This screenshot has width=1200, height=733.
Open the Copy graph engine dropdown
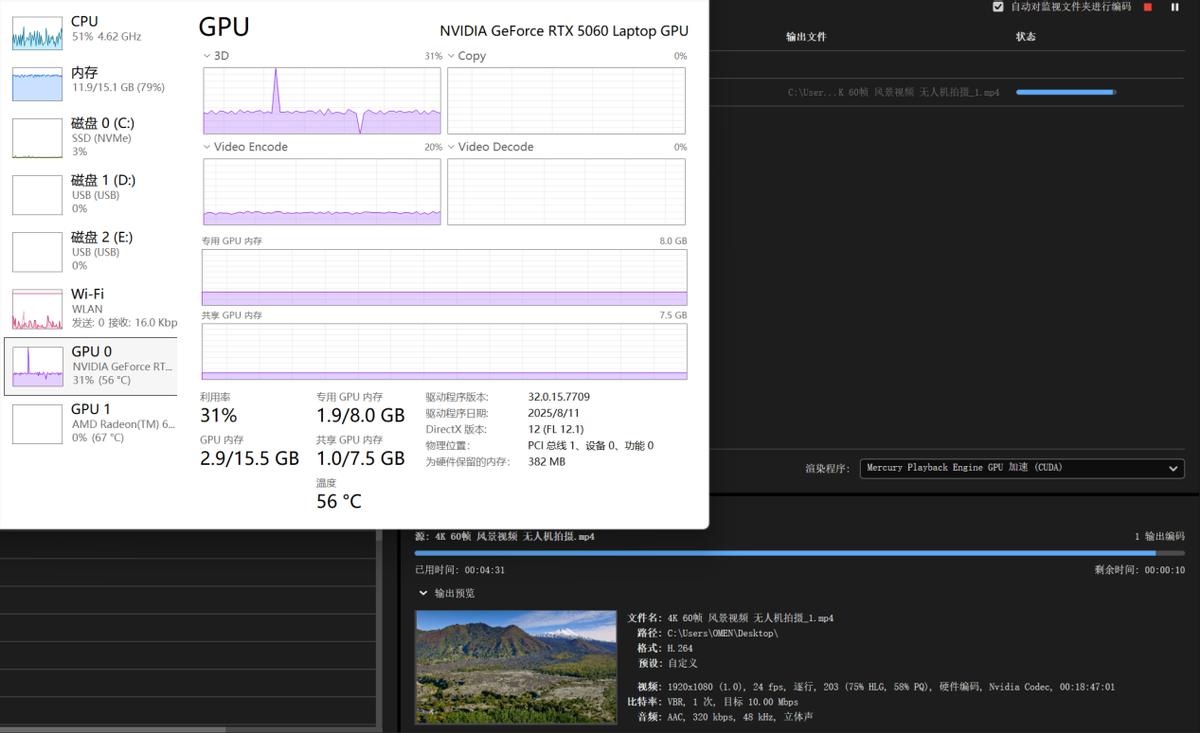pyautogui.click(x=451, y=56)
